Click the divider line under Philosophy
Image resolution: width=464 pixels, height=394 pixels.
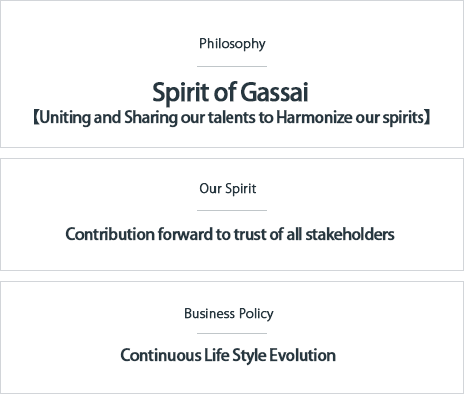232,66
